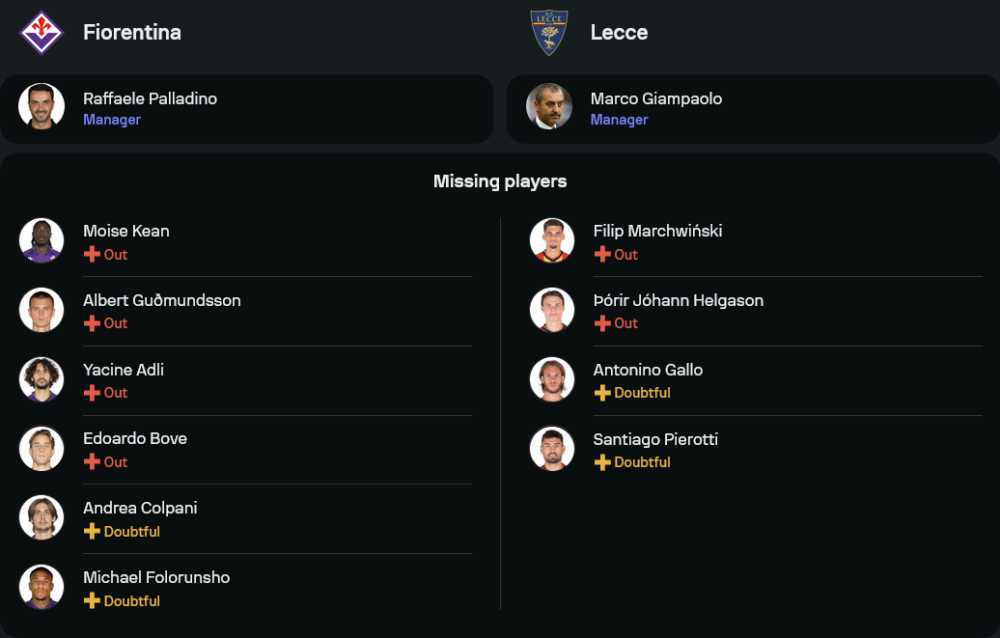Click the Lecce club crest icon
This screenshot has height=638, width=1000.
[x=549, y=33]
